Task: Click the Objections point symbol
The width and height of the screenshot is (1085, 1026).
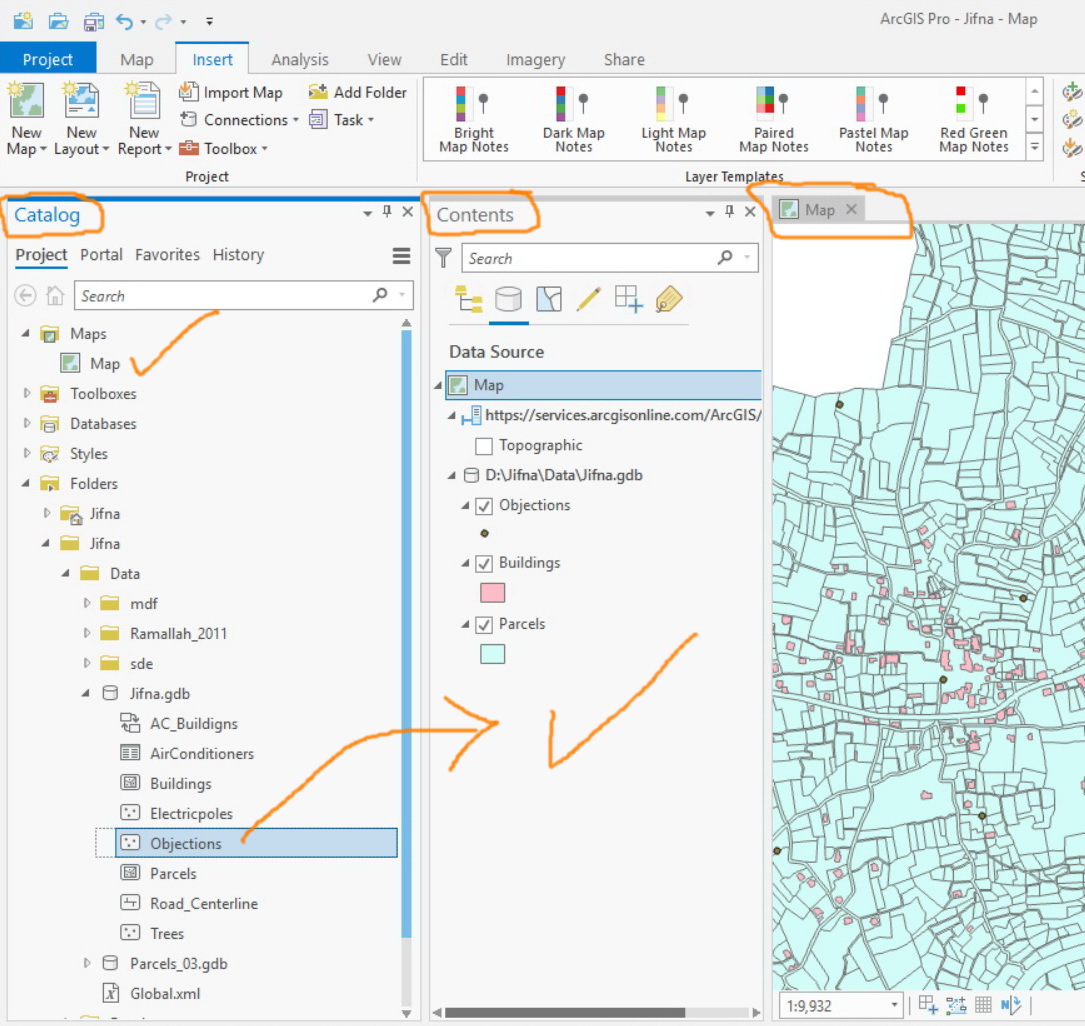Action: coord(484,533)
